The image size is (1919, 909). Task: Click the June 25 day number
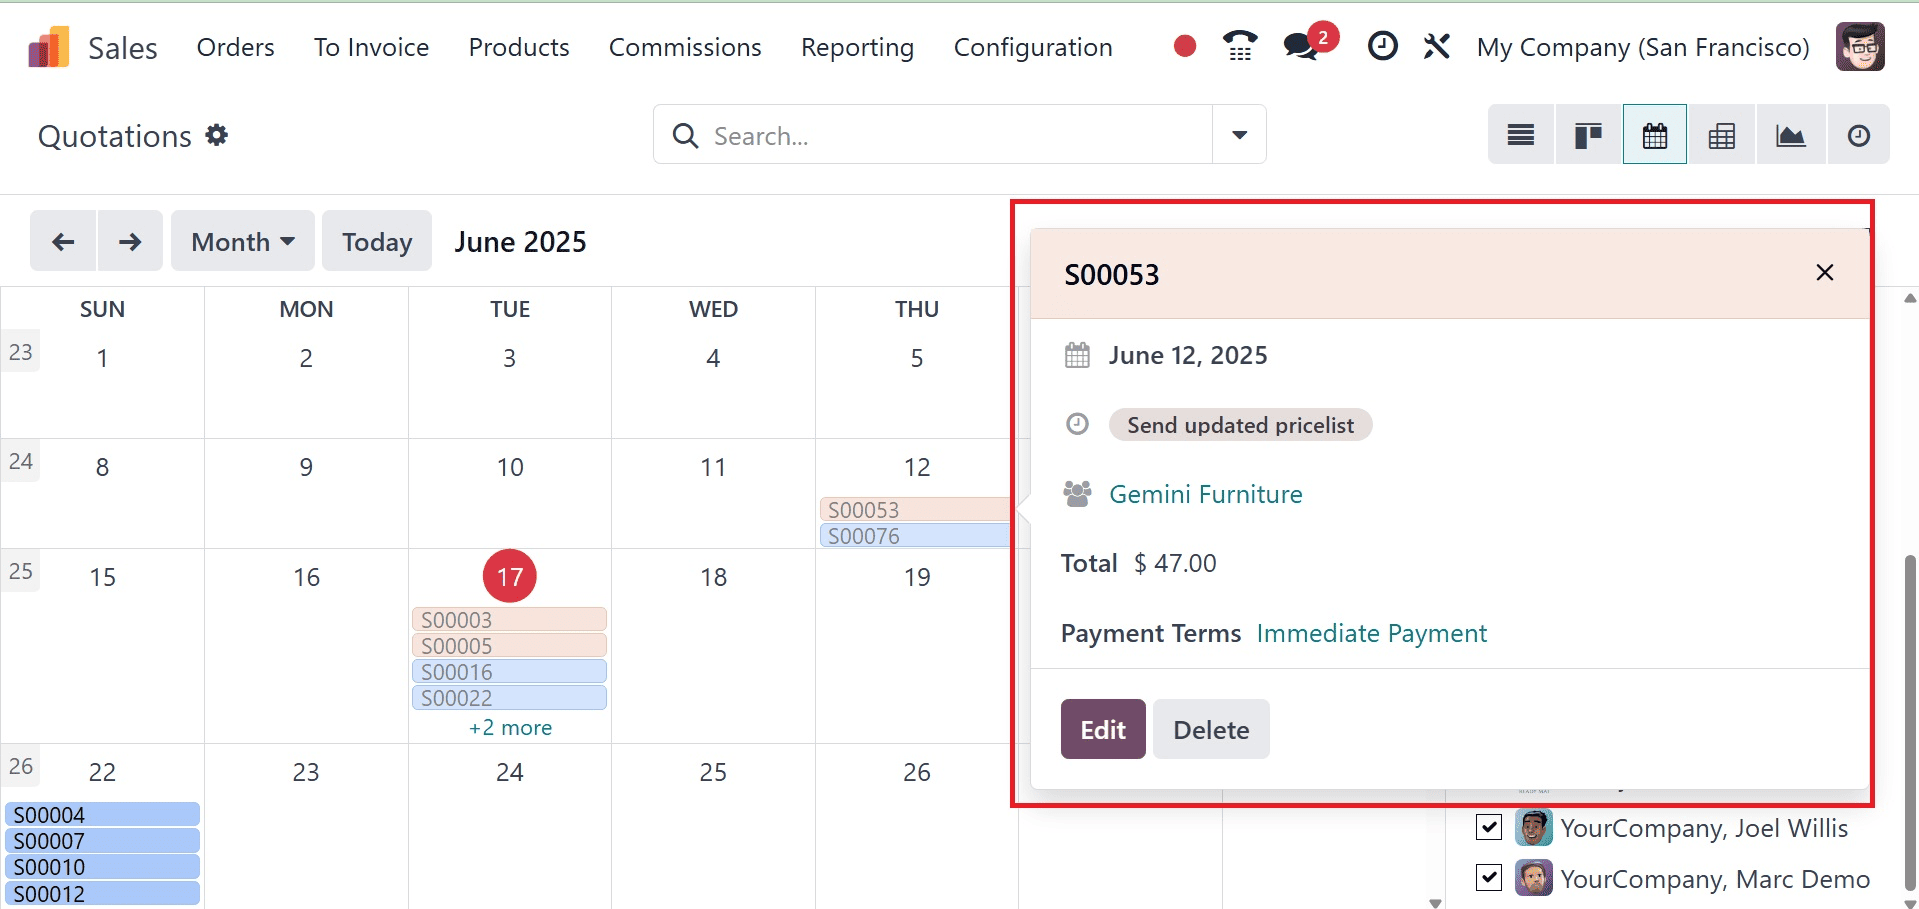[x=713, y=772]
